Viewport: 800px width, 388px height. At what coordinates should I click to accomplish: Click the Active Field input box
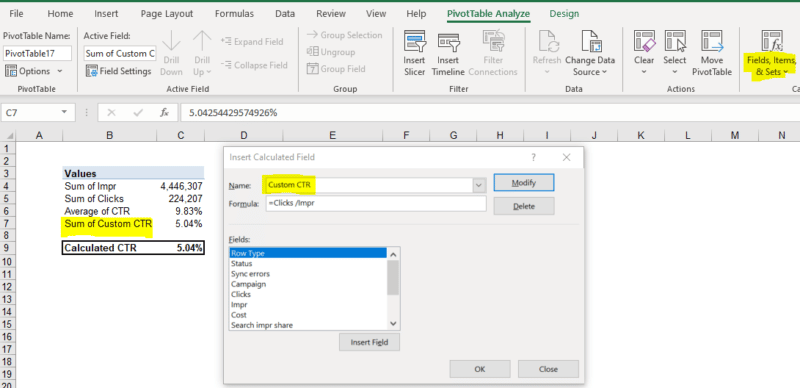pos(120,53)
